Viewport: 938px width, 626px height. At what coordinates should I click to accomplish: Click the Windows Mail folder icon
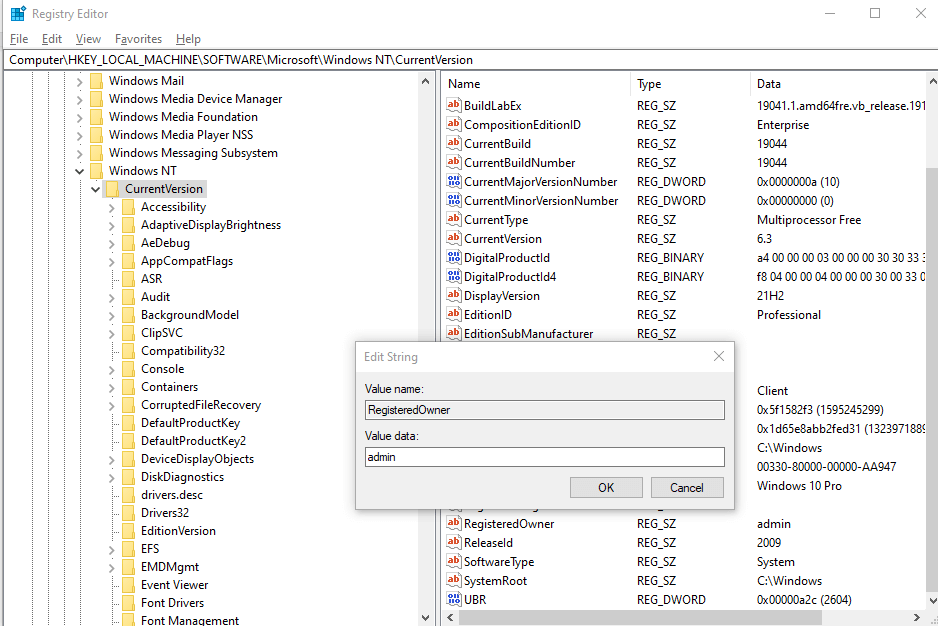click(96, 81)
